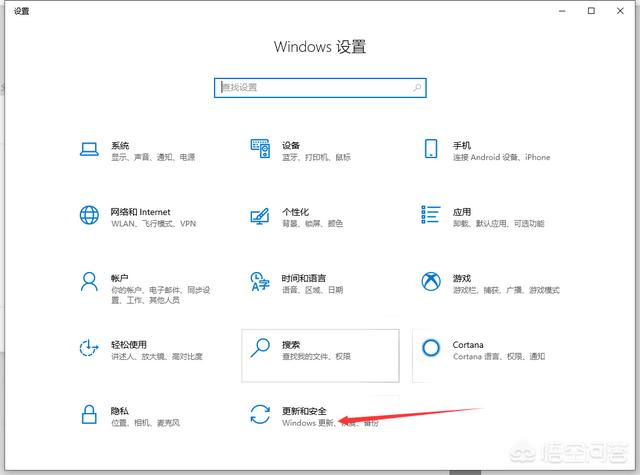Click the '游戏栏、捕获、广播、游戏模式' description
The image size is (640, 475).
tap(506, 290)
